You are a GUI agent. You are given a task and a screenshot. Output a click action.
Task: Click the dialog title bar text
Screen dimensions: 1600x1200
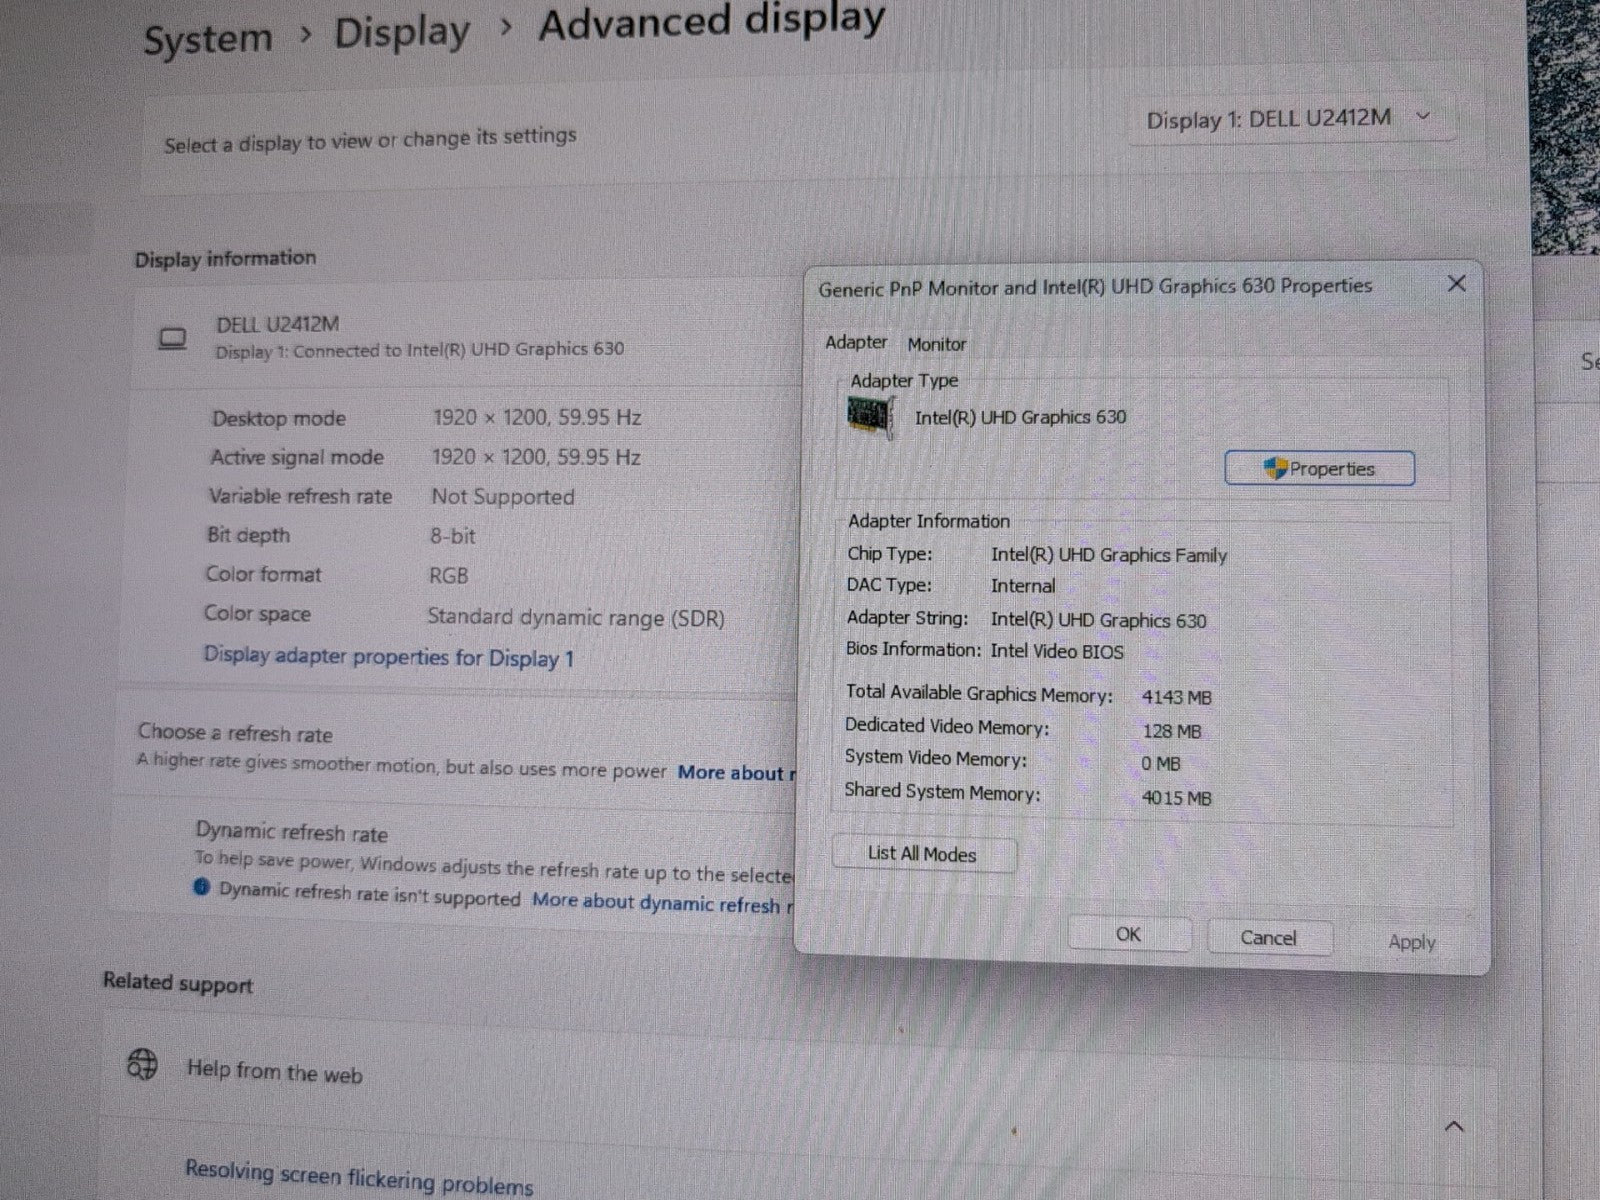point(1095,287)
